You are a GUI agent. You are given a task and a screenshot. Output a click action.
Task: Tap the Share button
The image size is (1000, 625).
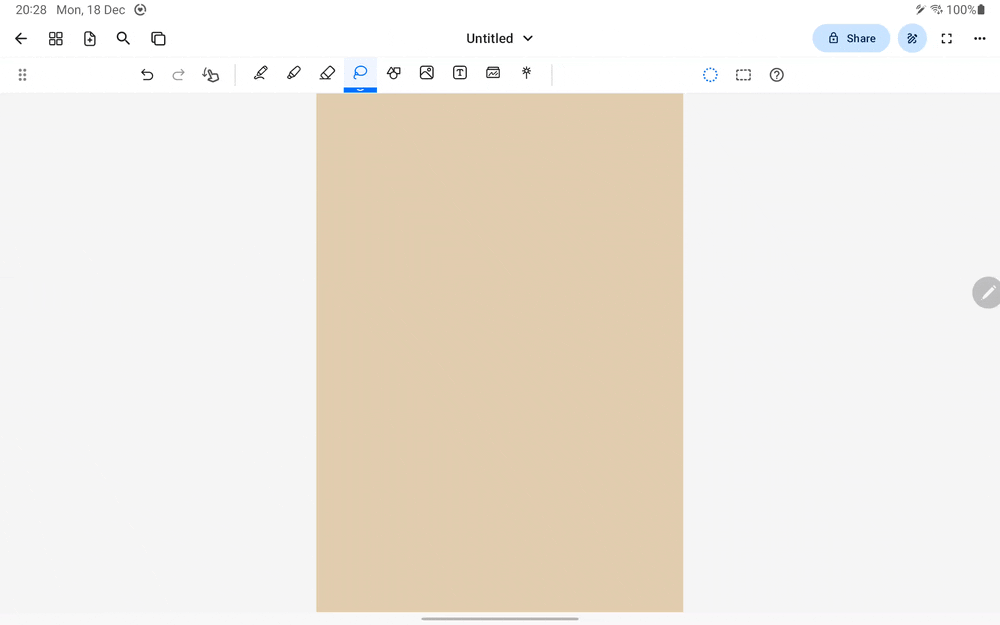point(851,38)
